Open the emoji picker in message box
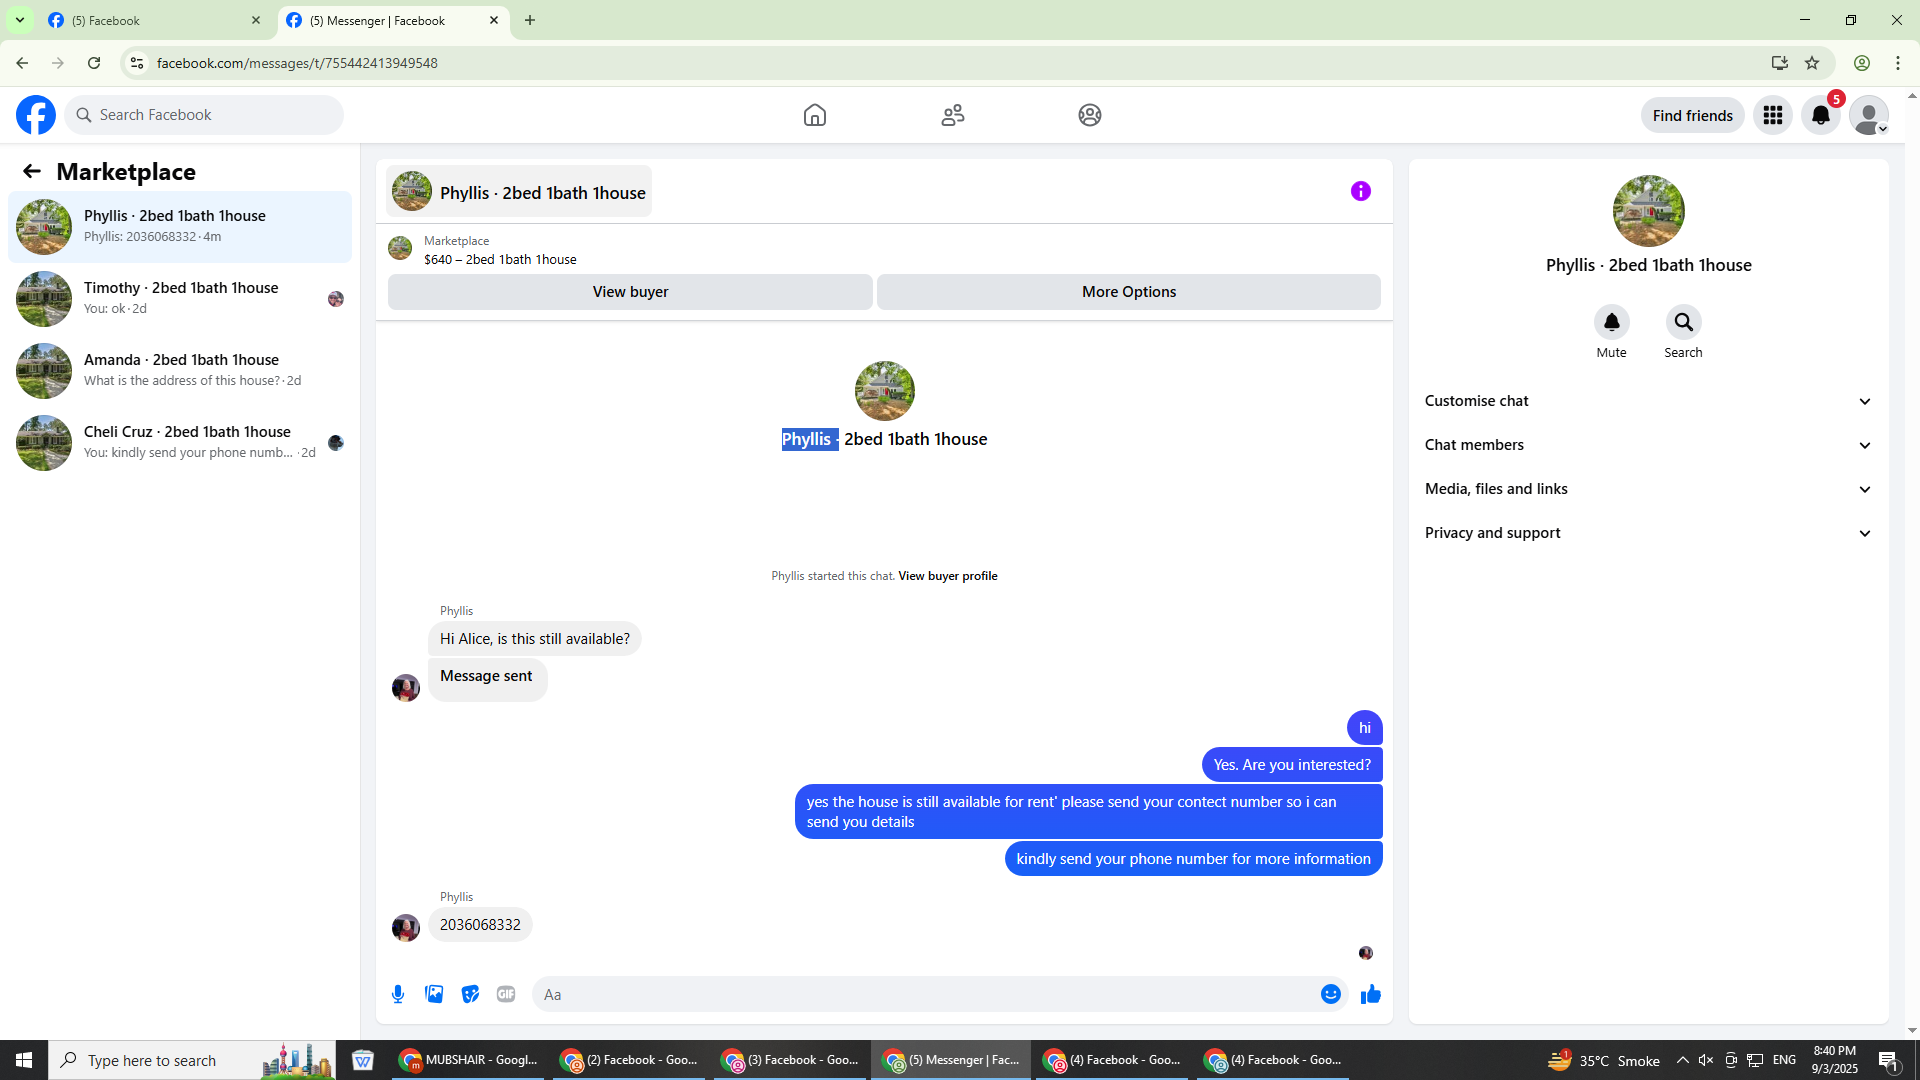The image size is (1920, 1080). coord(1330,994)
